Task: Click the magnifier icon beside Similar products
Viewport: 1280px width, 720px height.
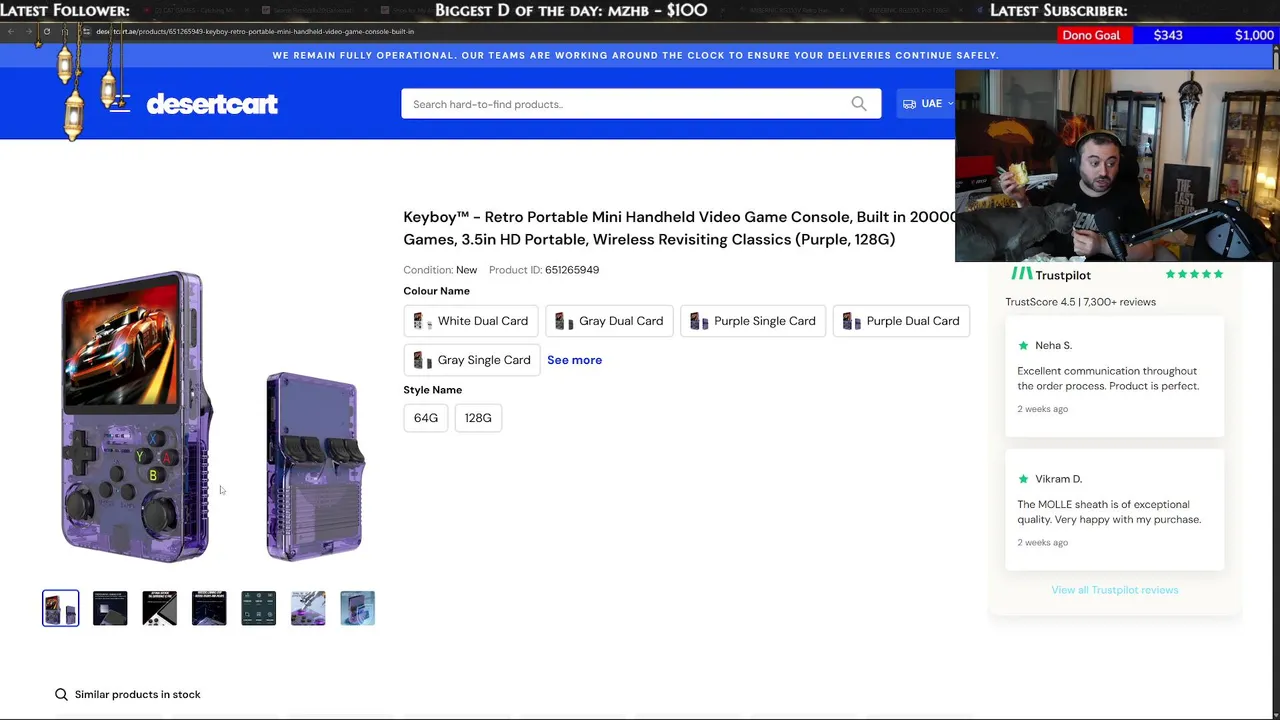Action: click(x=61, y=694)
